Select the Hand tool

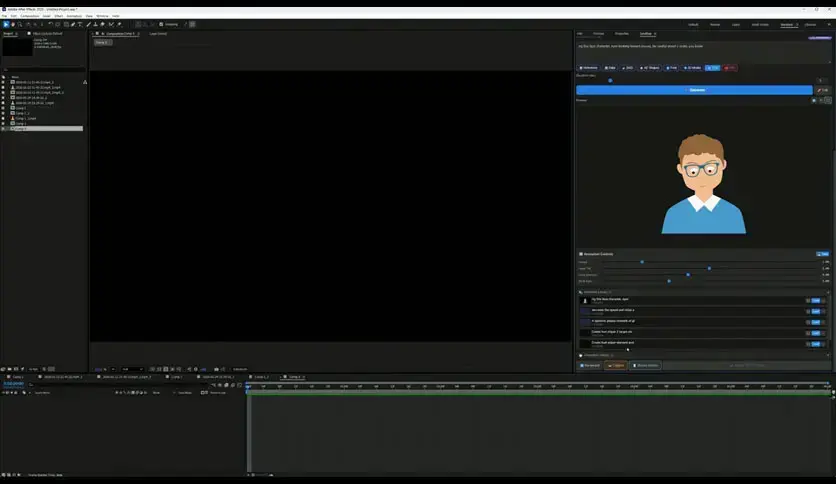pos(13,24)
